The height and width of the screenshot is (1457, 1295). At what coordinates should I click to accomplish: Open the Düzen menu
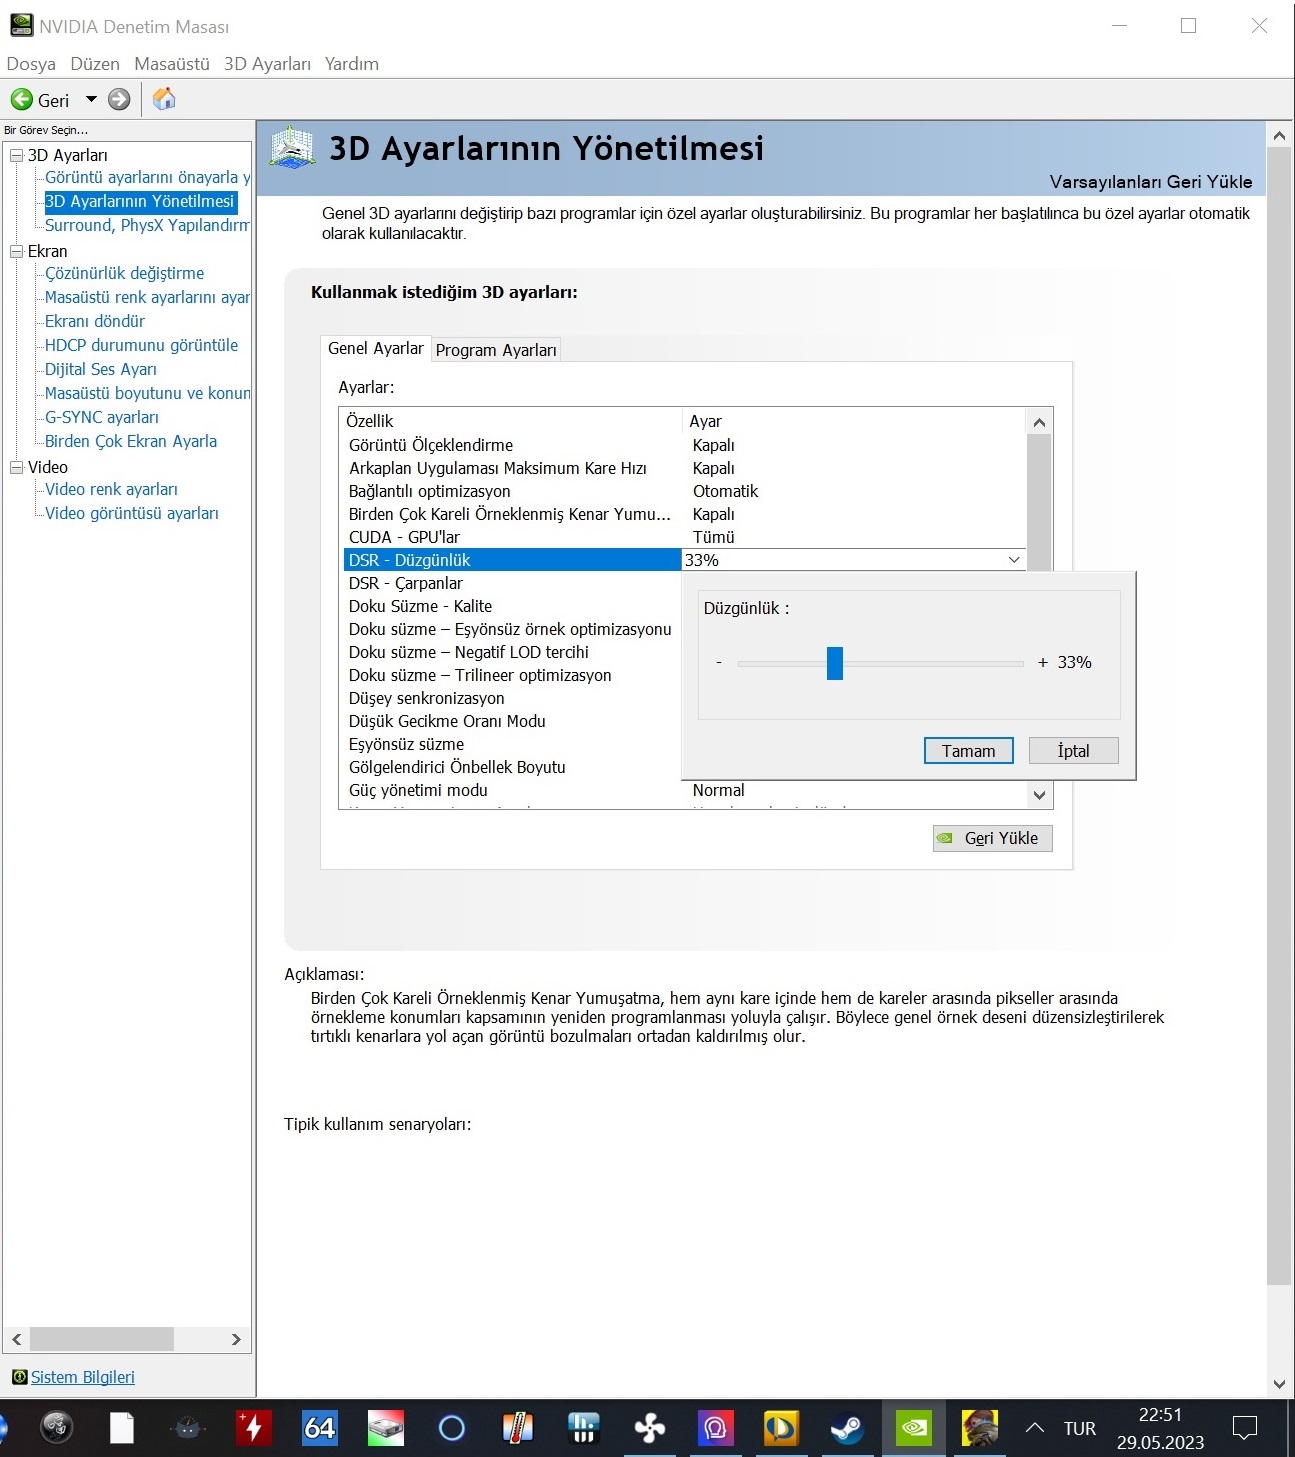(95, 64)
